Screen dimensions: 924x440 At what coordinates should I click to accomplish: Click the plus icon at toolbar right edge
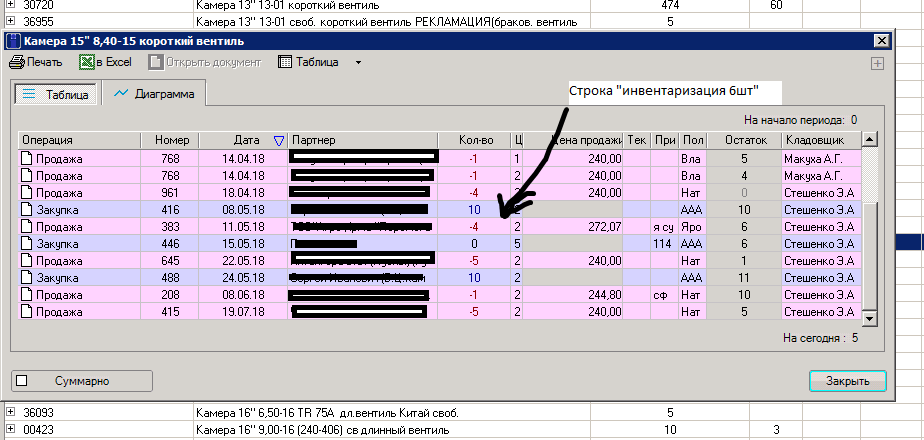point(877,64)
